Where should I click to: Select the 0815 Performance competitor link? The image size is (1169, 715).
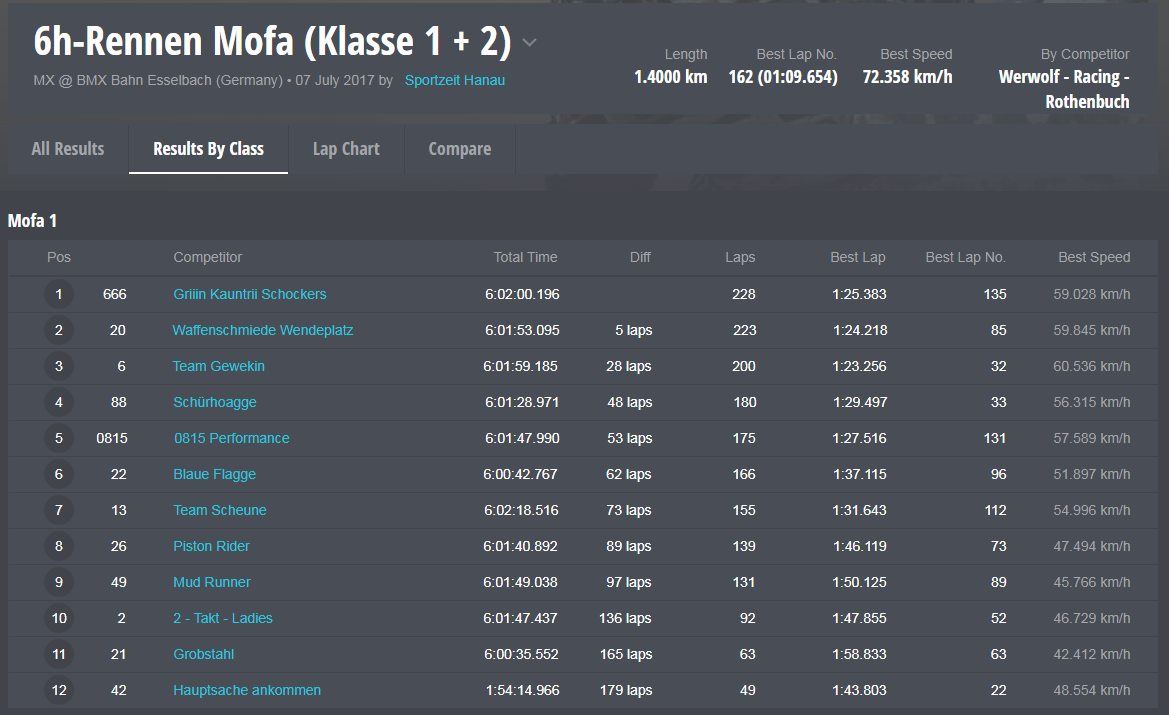[232, 438]
